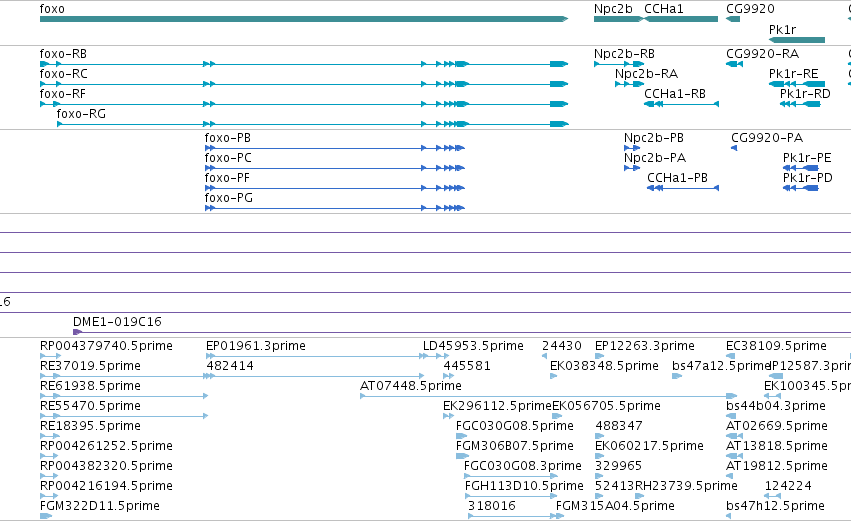The image size is (851, 521).
Task: Select EST FGC030G08.5prime
Action: [515, 427]
